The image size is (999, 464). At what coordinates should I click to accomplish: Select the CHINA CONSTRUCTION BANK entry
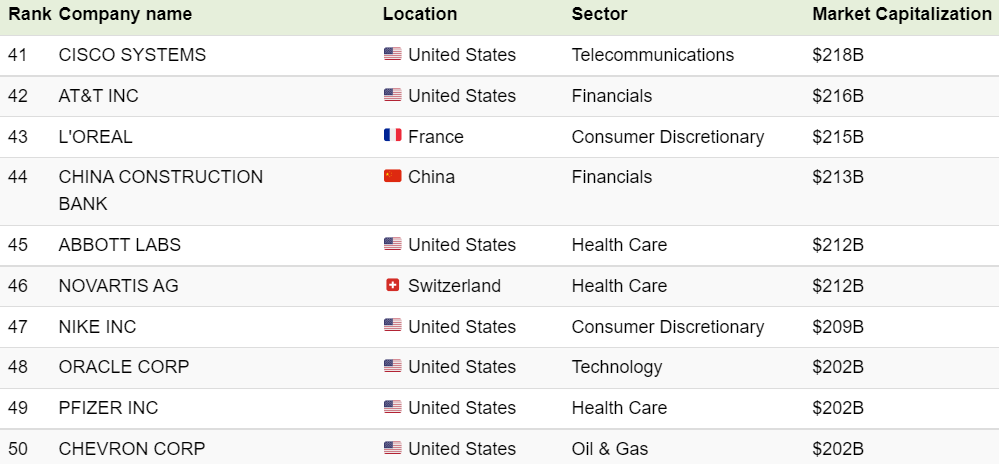pyautogui.click(x=161, y=190)
